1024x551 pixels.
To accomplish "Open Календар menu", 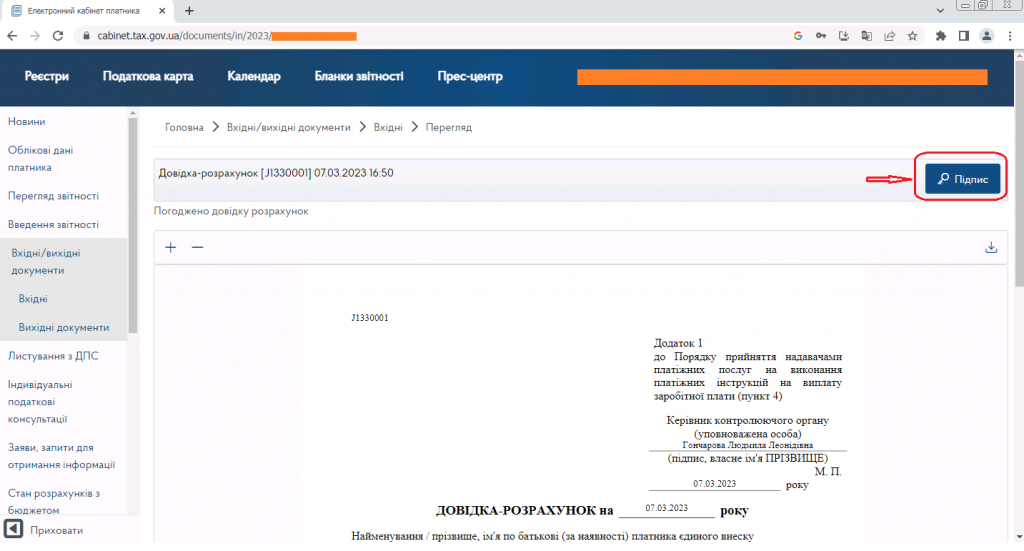I will [x=253, y=76].
